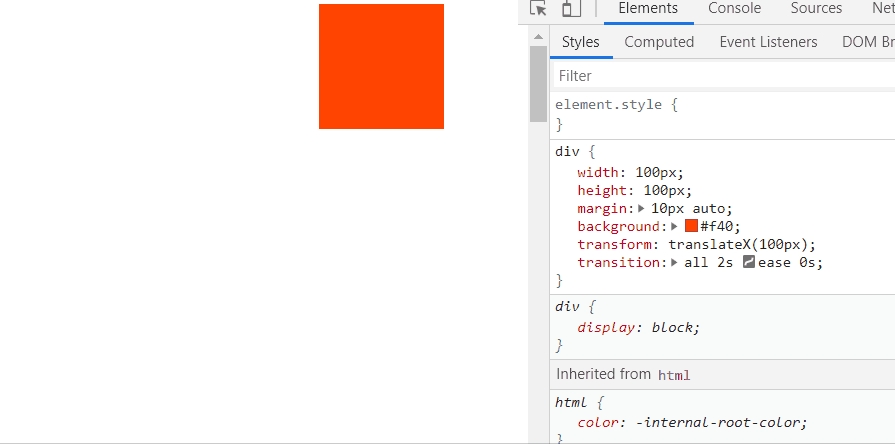The image size is (895, 444).
Task: Select the Elements panel tab
Action: pyautogui.click(x=648, y=9)
